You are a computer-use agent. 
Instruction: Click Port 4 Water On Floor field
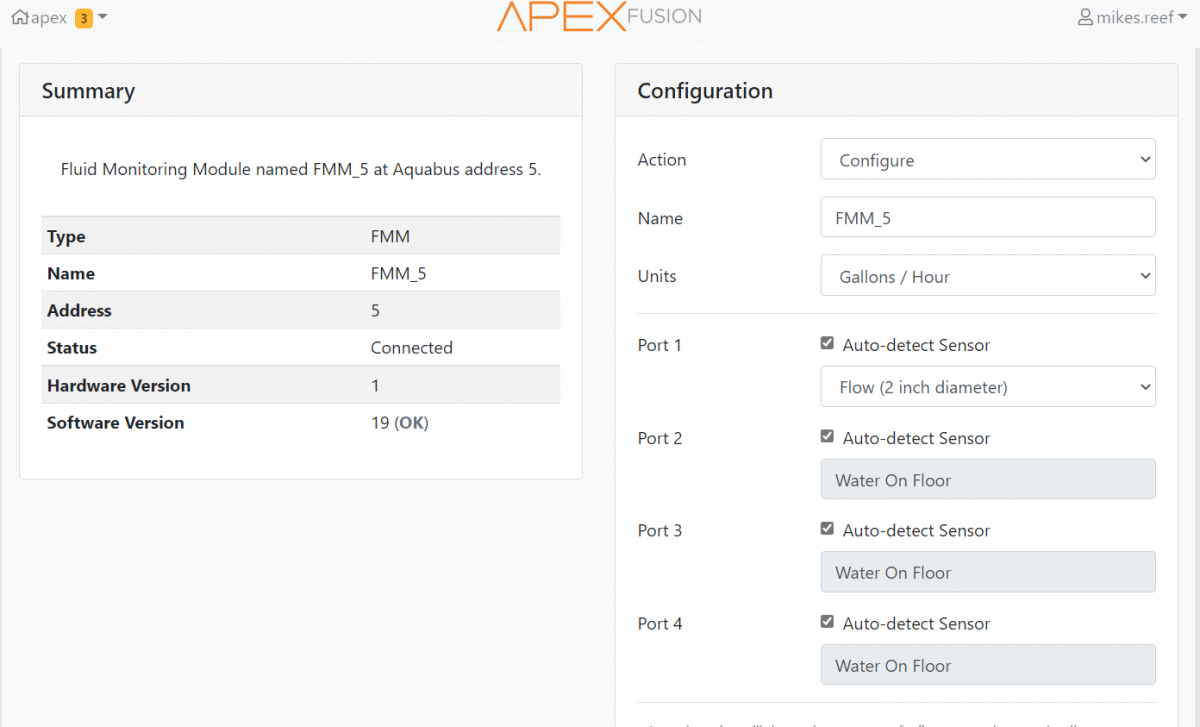click(x=987, y=665)
